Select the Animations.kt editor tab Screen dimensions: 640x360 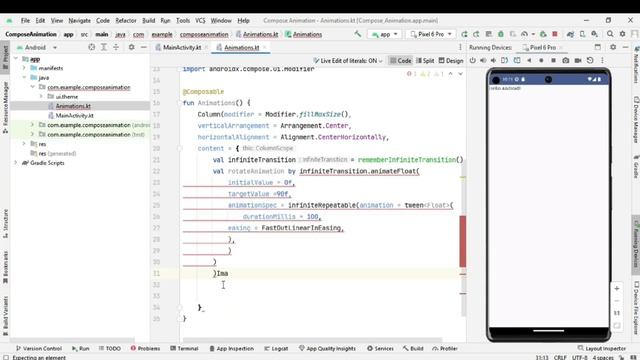tap(241, 47)
